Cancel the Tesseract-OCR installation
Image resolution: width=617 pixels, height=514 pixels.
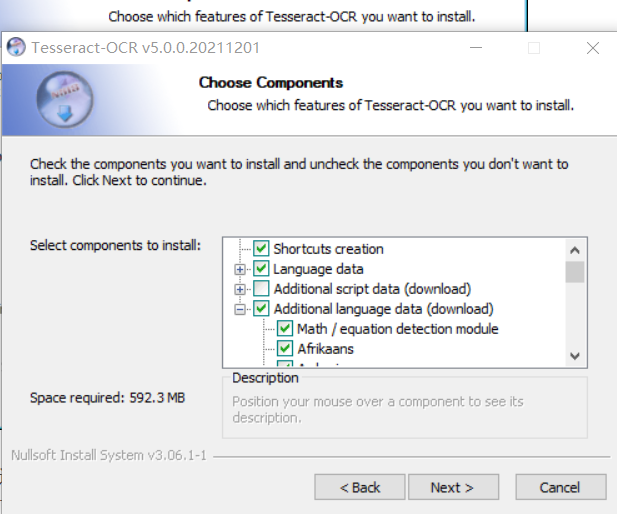click(x=561, y=487)
